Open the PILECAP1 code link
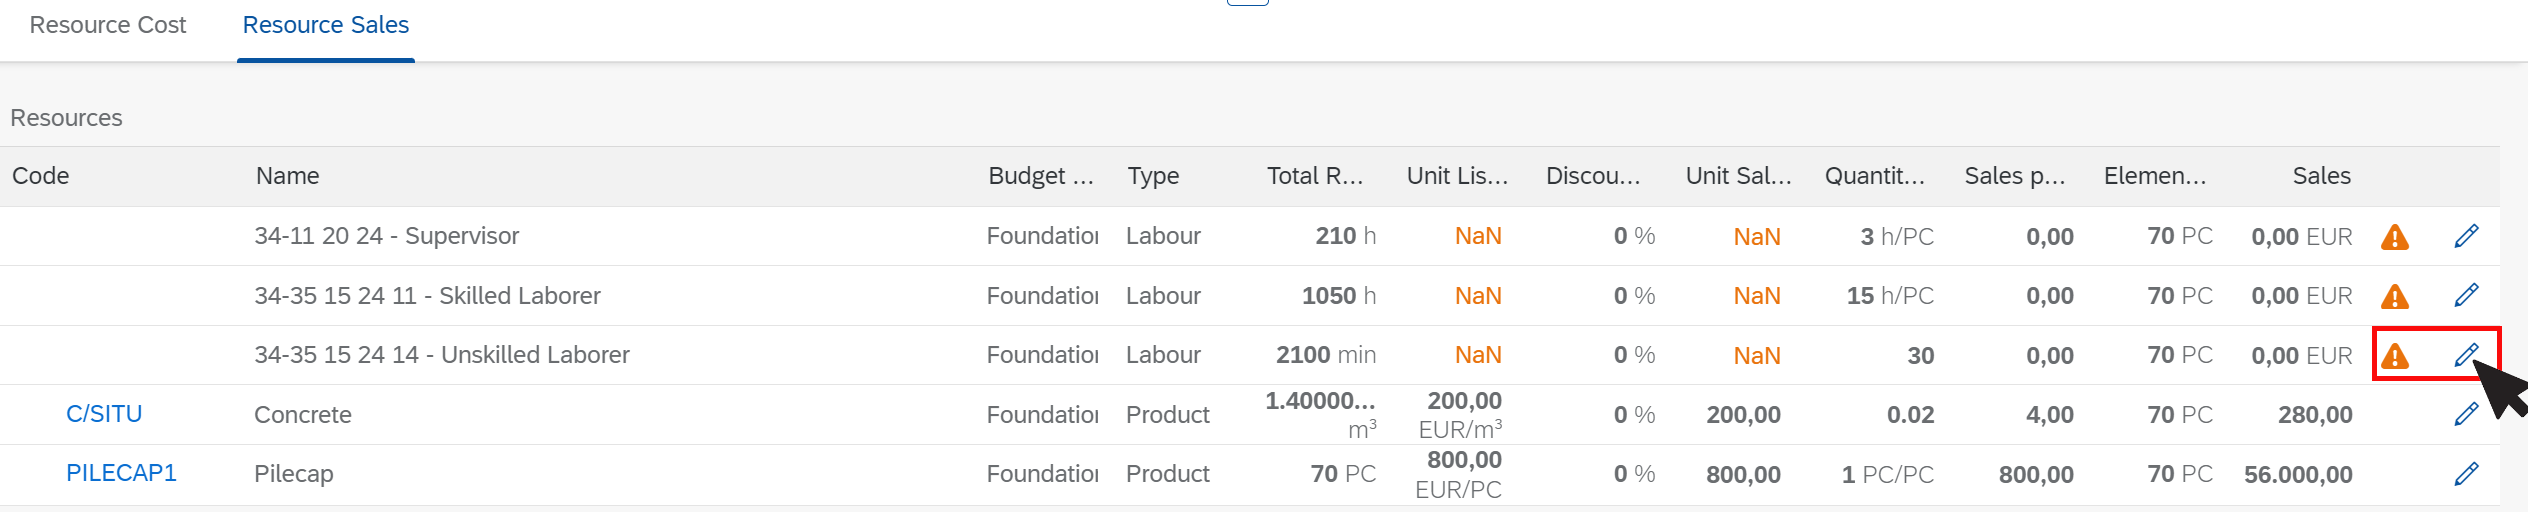This screenshot has height=512, width=2528. click(x=121, y=473)
